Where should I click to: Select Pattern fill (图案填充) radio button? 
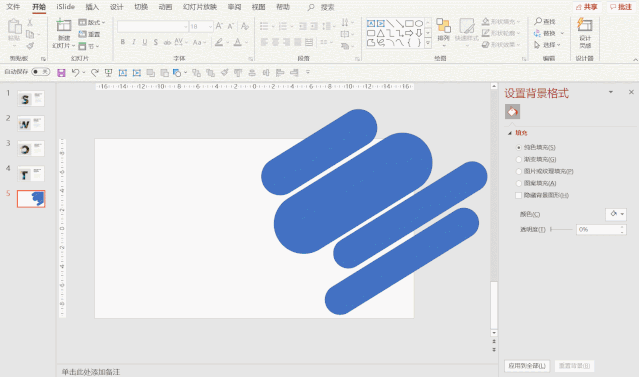pyautogui.click(x=519, y=183)
